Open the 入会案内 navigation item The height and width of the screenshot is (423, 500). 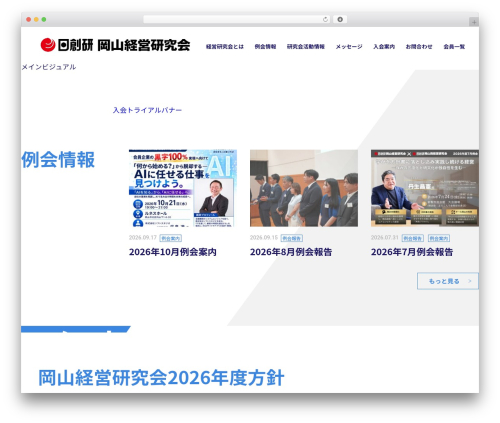(384, 47)
